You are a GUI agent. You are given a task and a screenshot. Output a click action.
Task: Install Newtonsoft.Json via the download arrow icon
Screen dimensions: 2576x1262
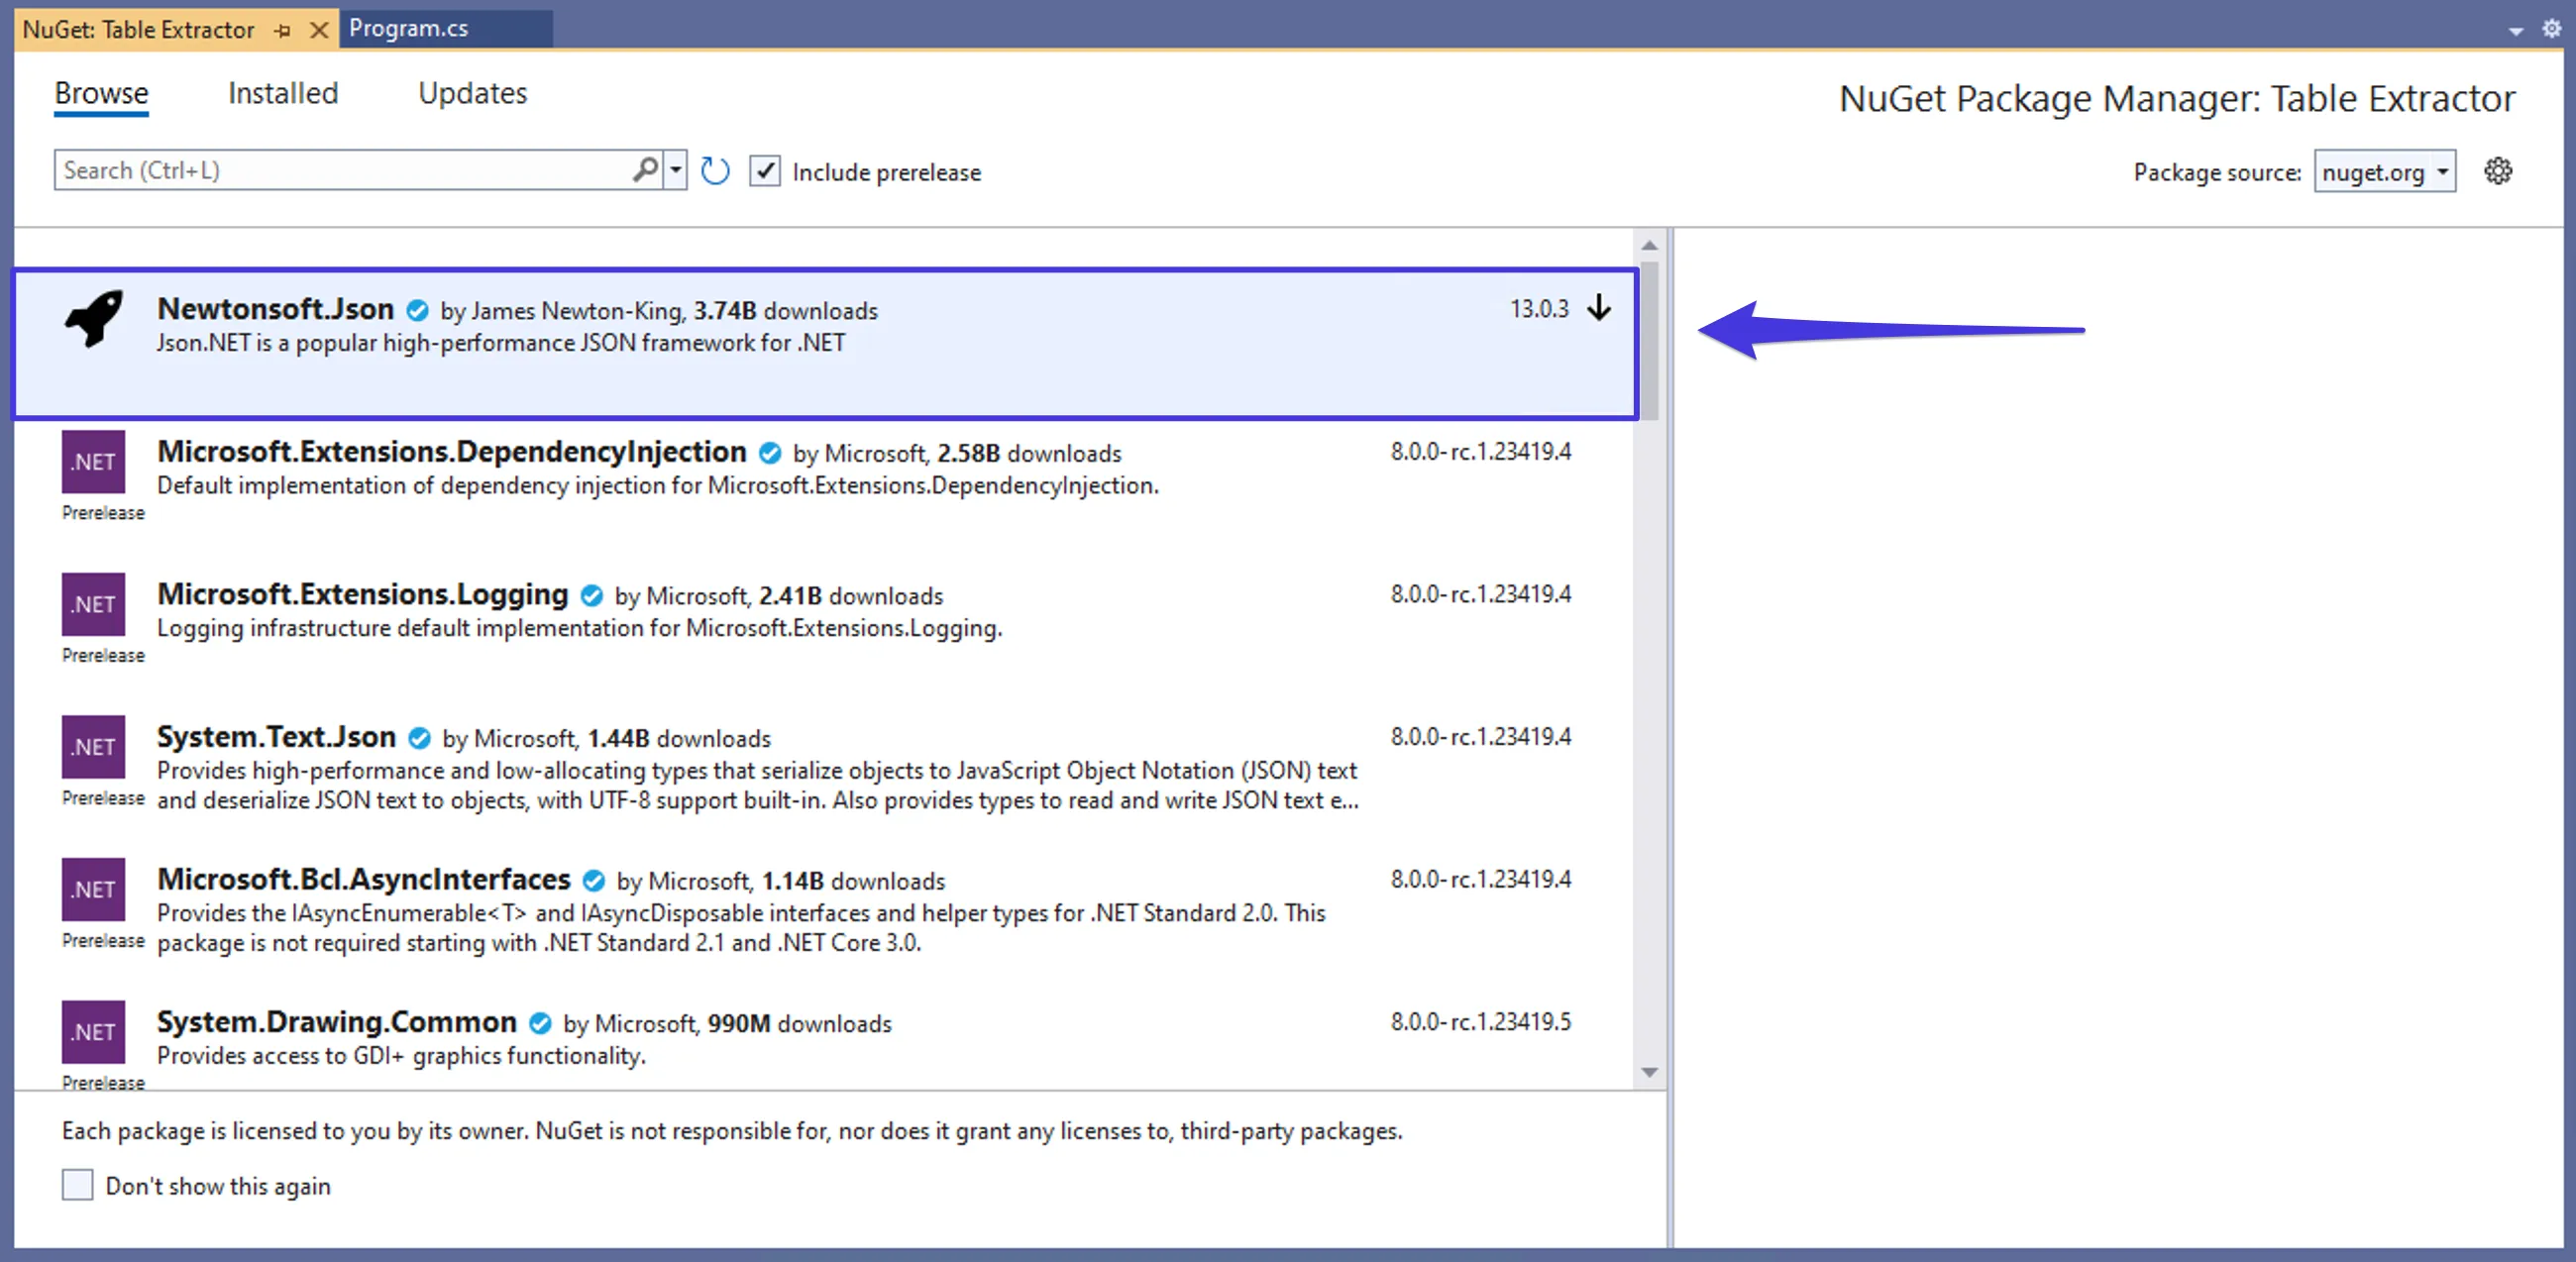(x=1601, y=309)
